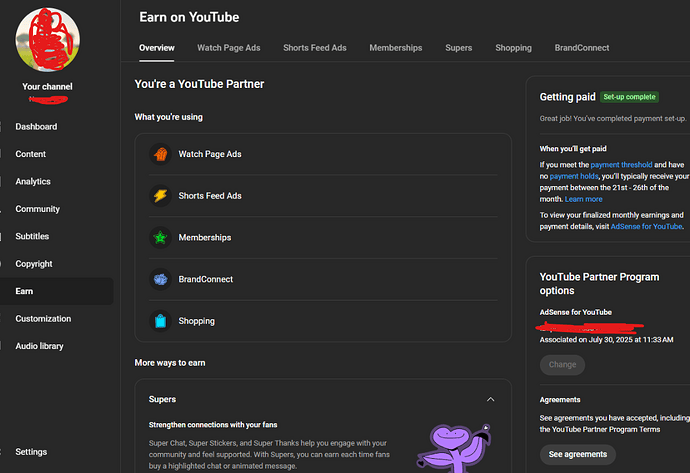Click the "Earn on YouTube" page title
Screen dimensions: 690x473
click(189, 17)
